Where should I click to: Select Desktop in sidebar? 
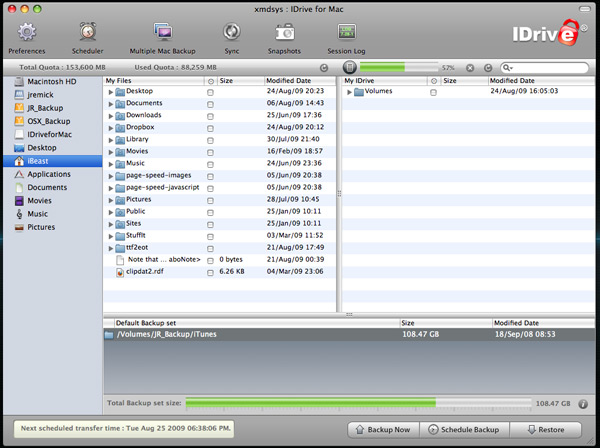coord(52,148)
